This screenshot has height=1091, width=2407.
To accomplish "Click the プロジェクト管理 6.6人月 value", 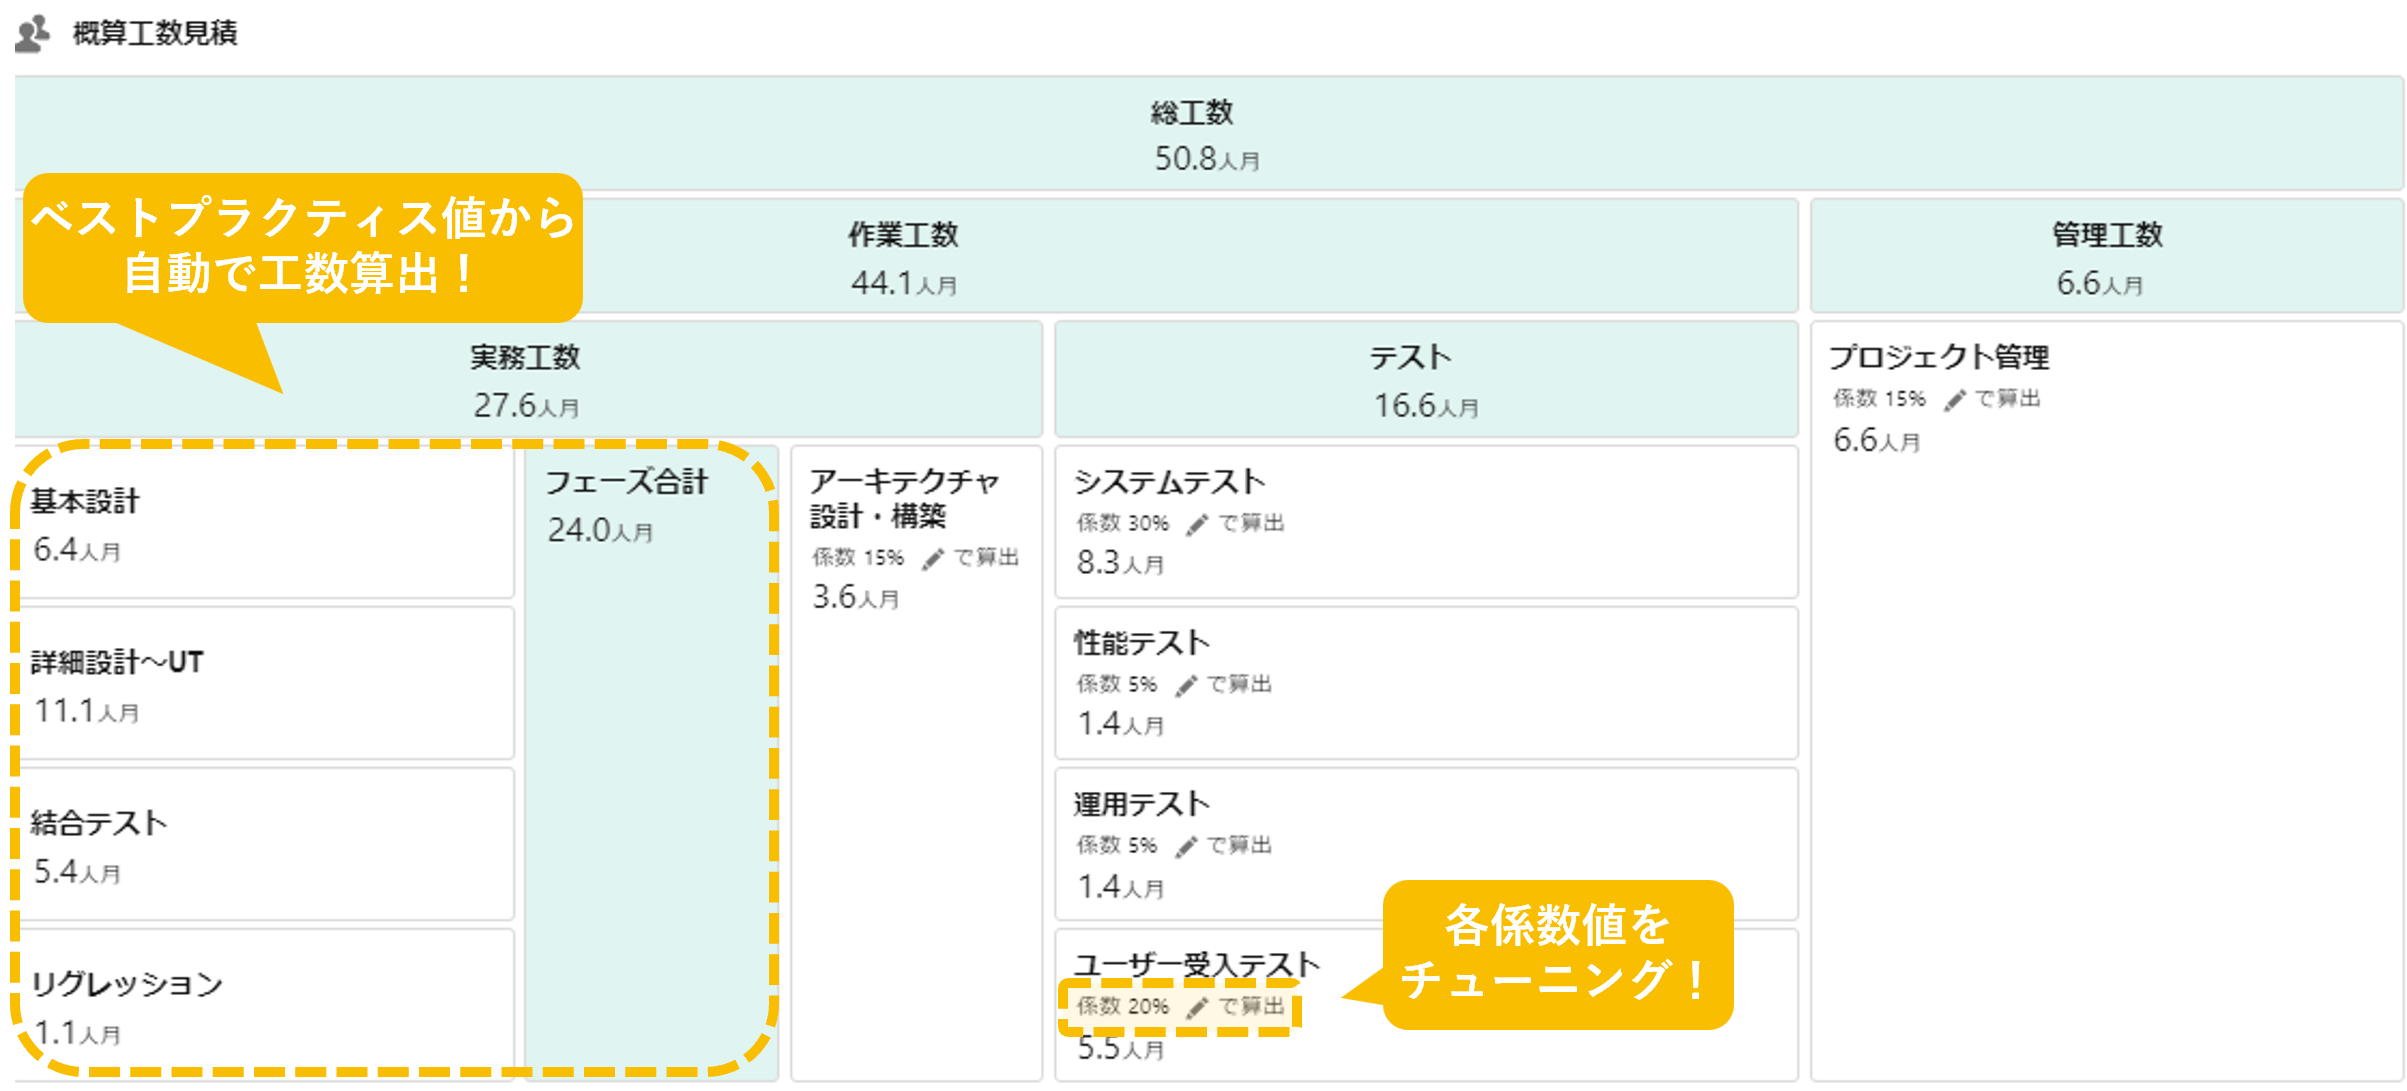I will (x=1875, y=441).
